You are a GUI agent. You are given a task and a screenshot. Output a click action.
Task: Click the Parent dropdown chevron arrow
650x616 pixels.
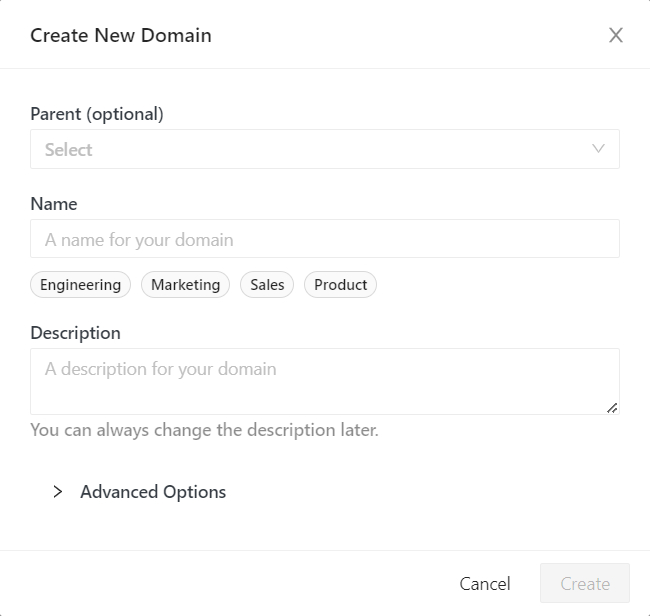(599, 149)
